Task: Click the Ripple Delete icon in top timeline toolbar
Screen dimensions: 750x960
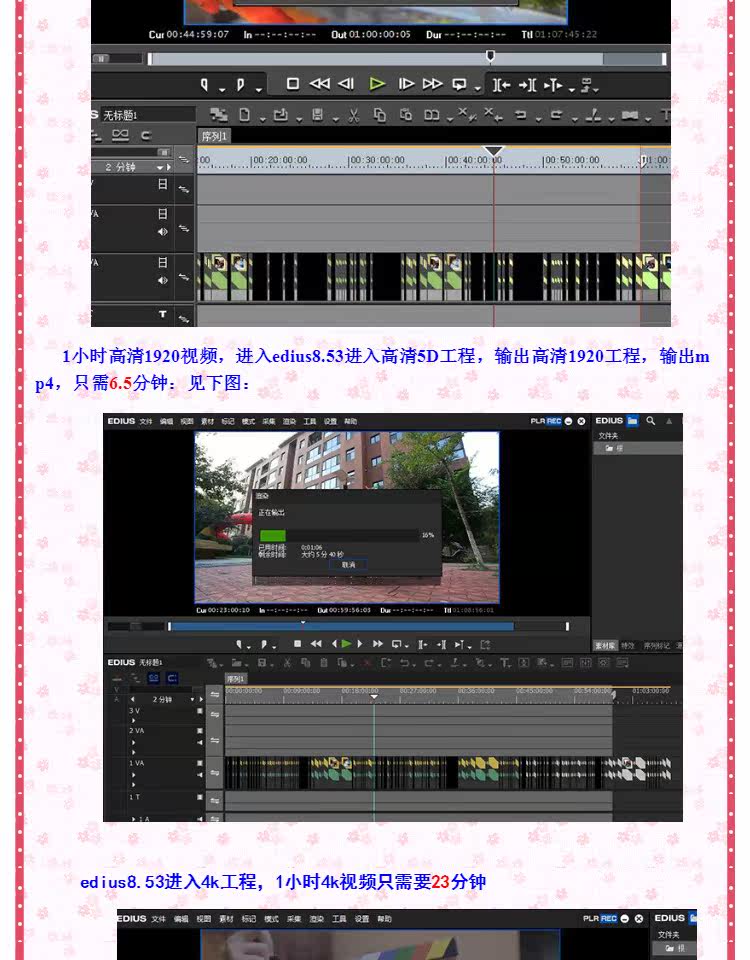Action: point(493,114)
